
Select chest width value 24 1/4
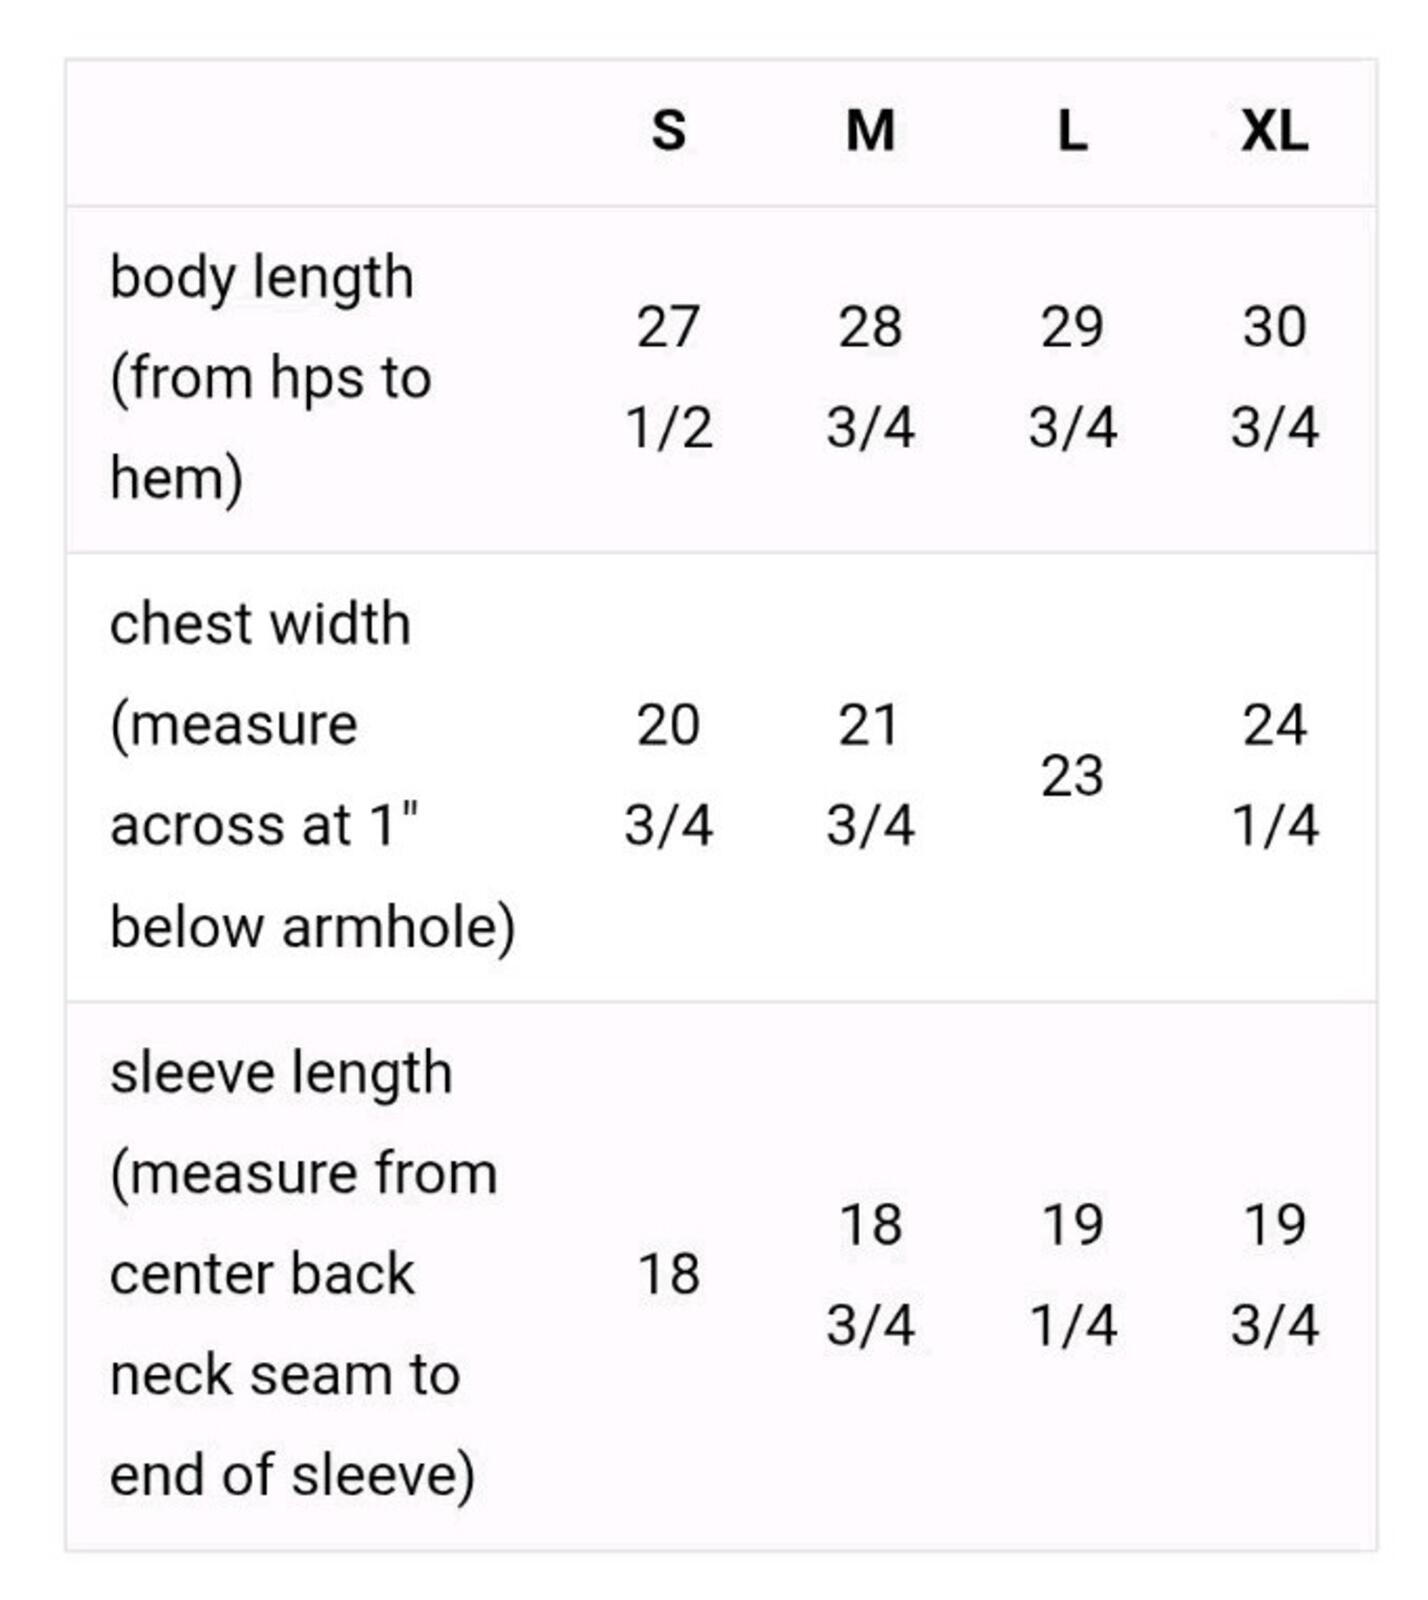pos(1274,775)
